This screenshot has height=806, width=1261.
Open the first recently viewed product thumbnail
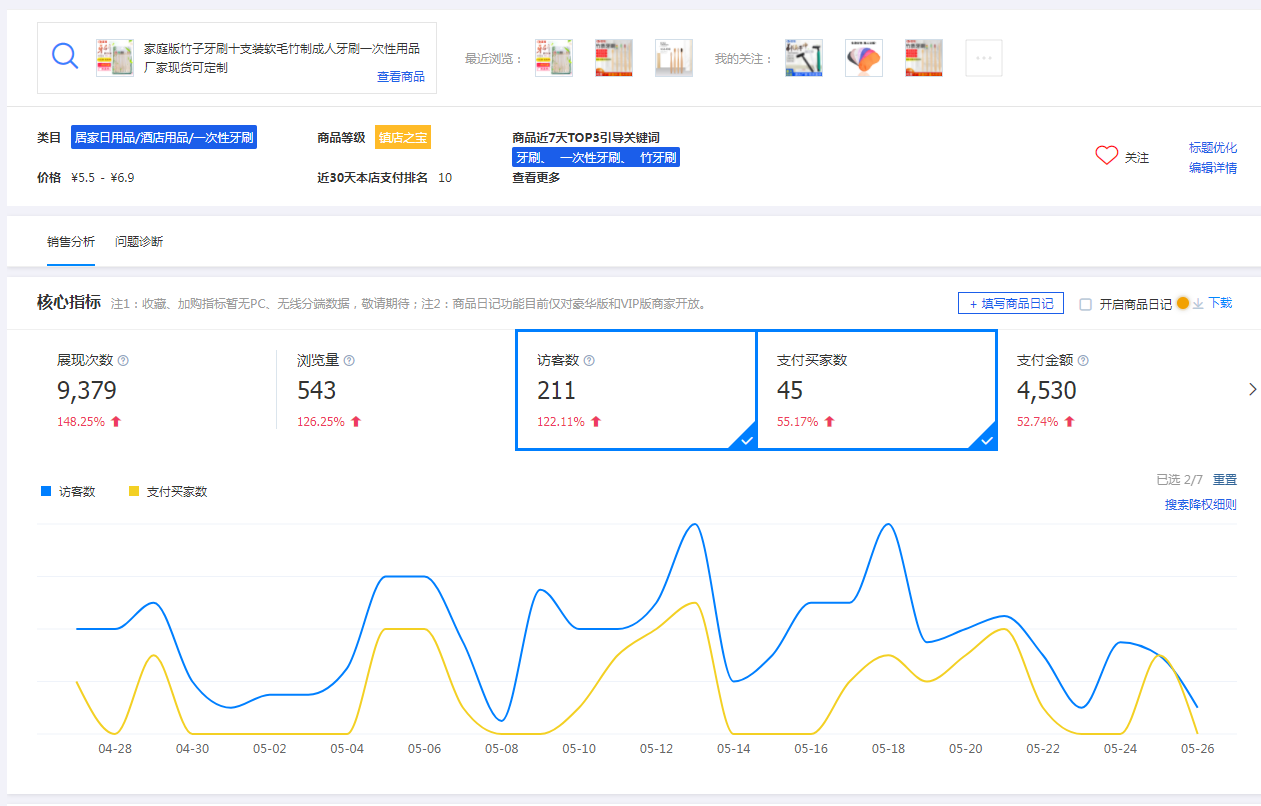coord(554,58)
